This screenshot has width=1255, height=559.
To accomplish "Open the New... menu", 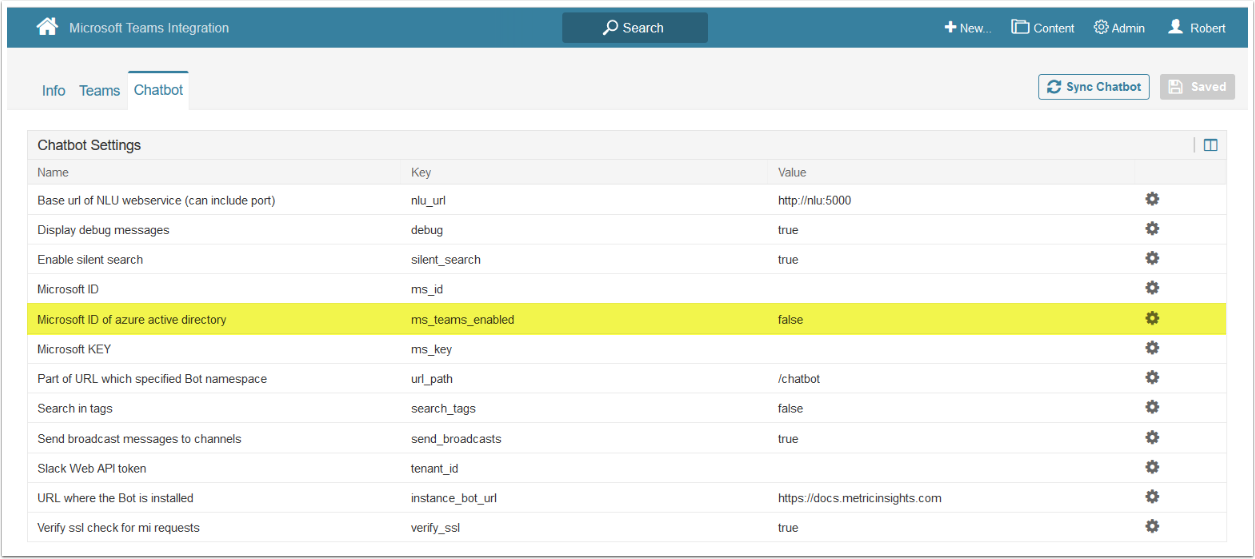I will [x=968, y=28].
